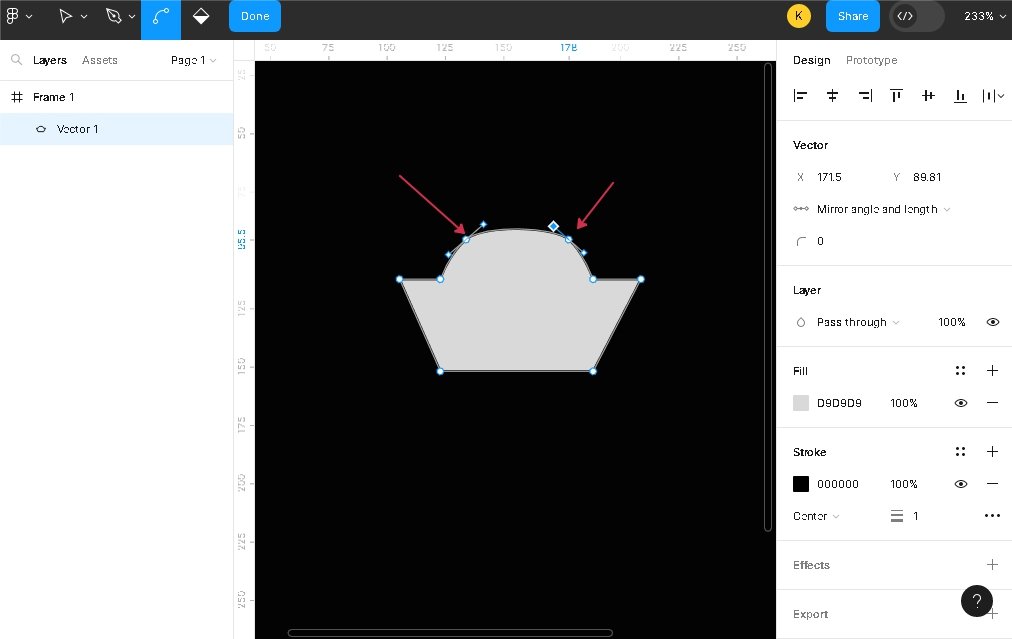Switch to the Prototype tab
Screen dimensions: 1012x639
871,60
